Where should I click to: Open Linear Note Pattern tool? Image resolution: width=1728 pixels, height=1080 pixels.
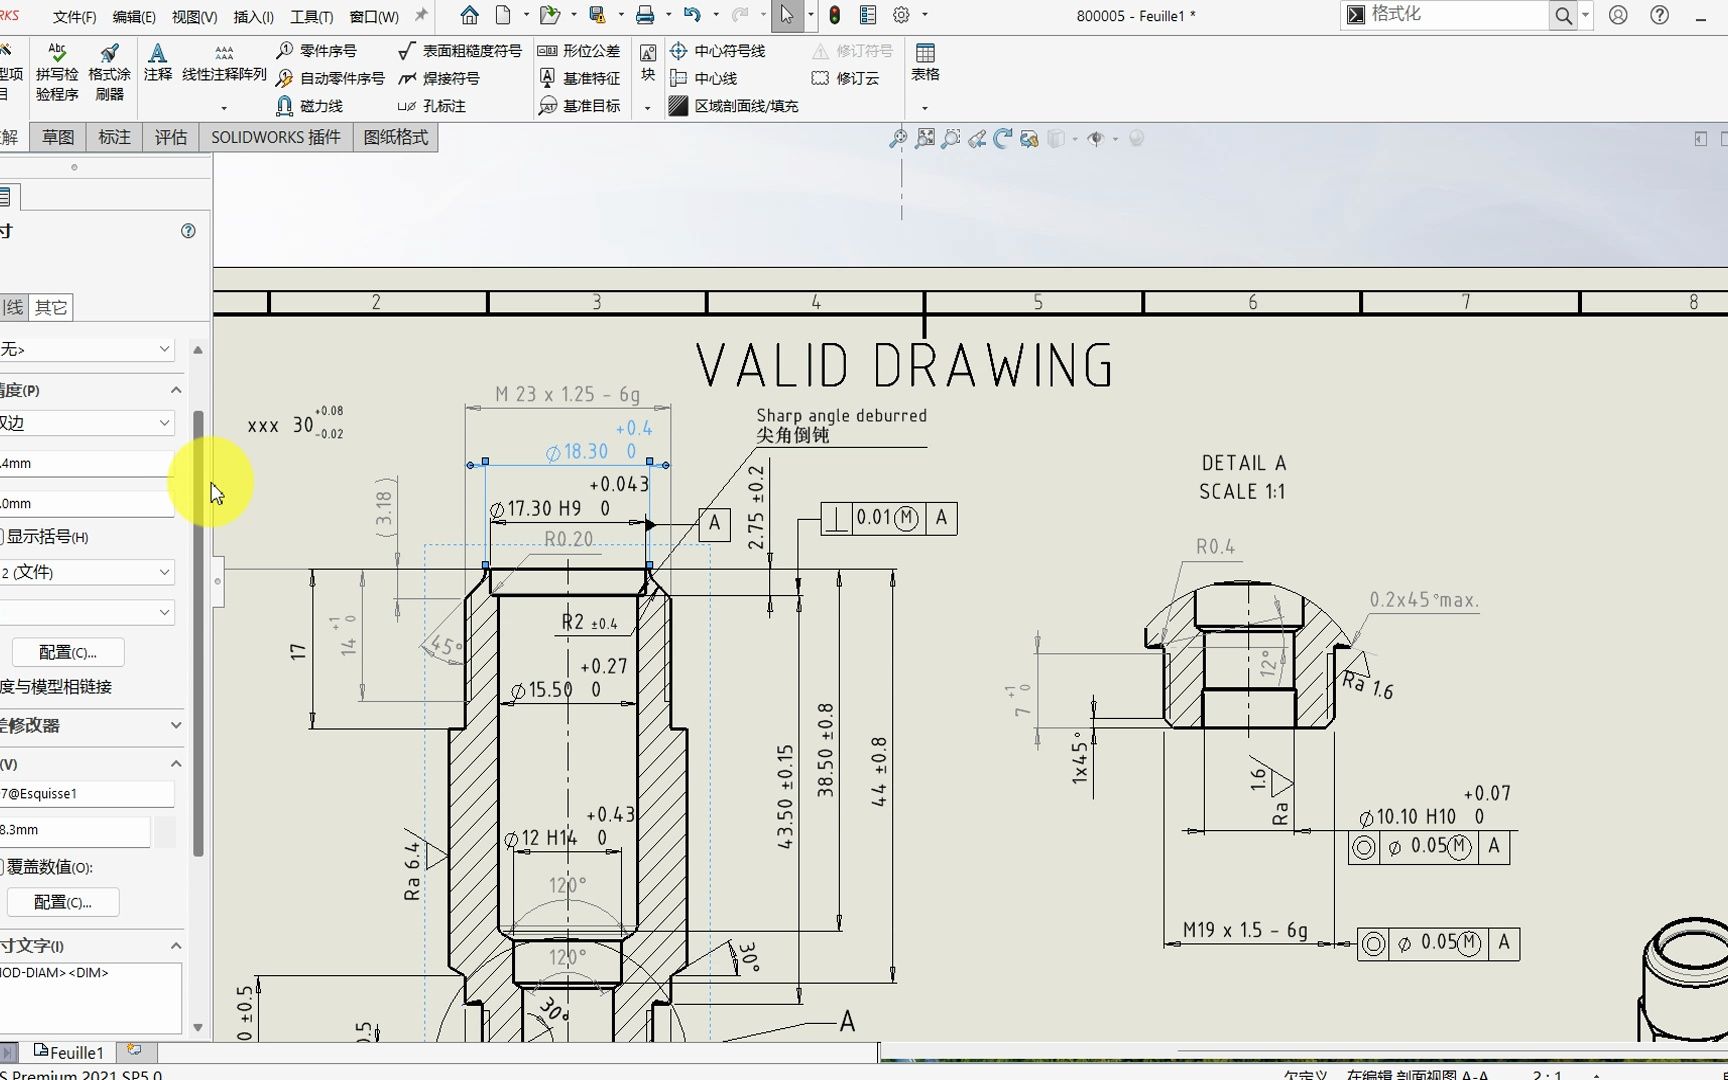click(x=224, y=62)
